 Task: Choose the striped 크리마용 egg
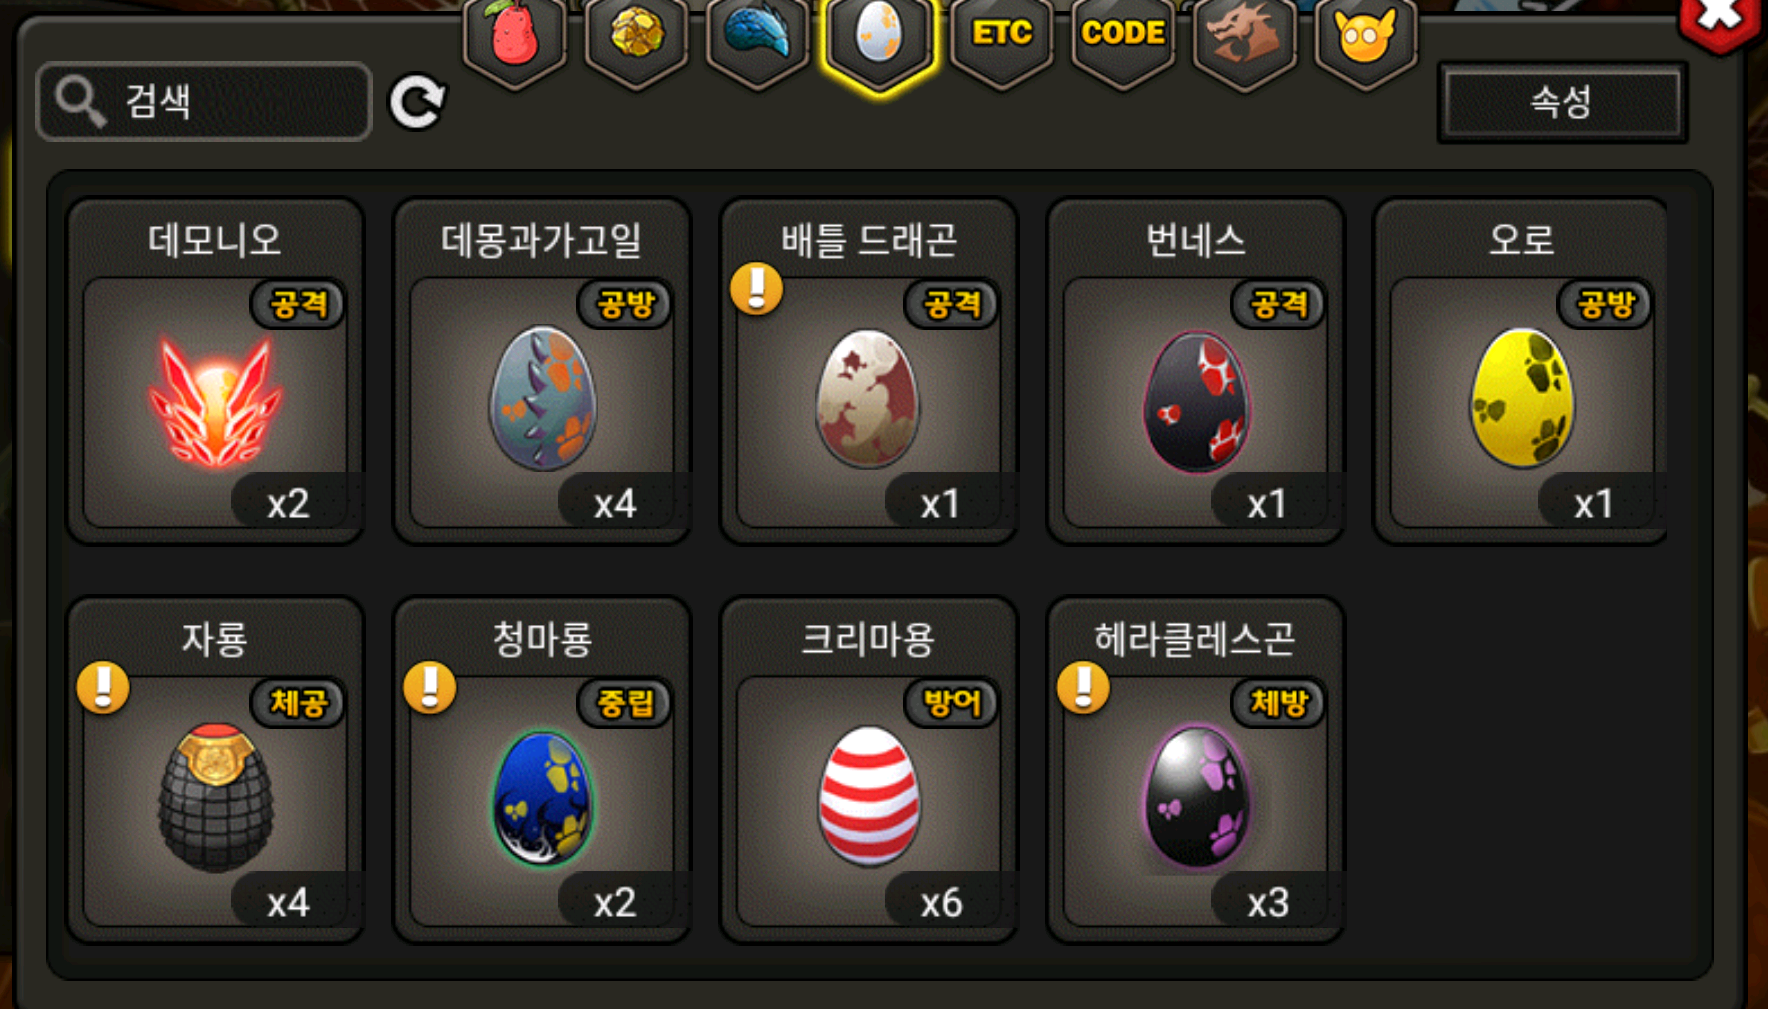pos(869,770)
